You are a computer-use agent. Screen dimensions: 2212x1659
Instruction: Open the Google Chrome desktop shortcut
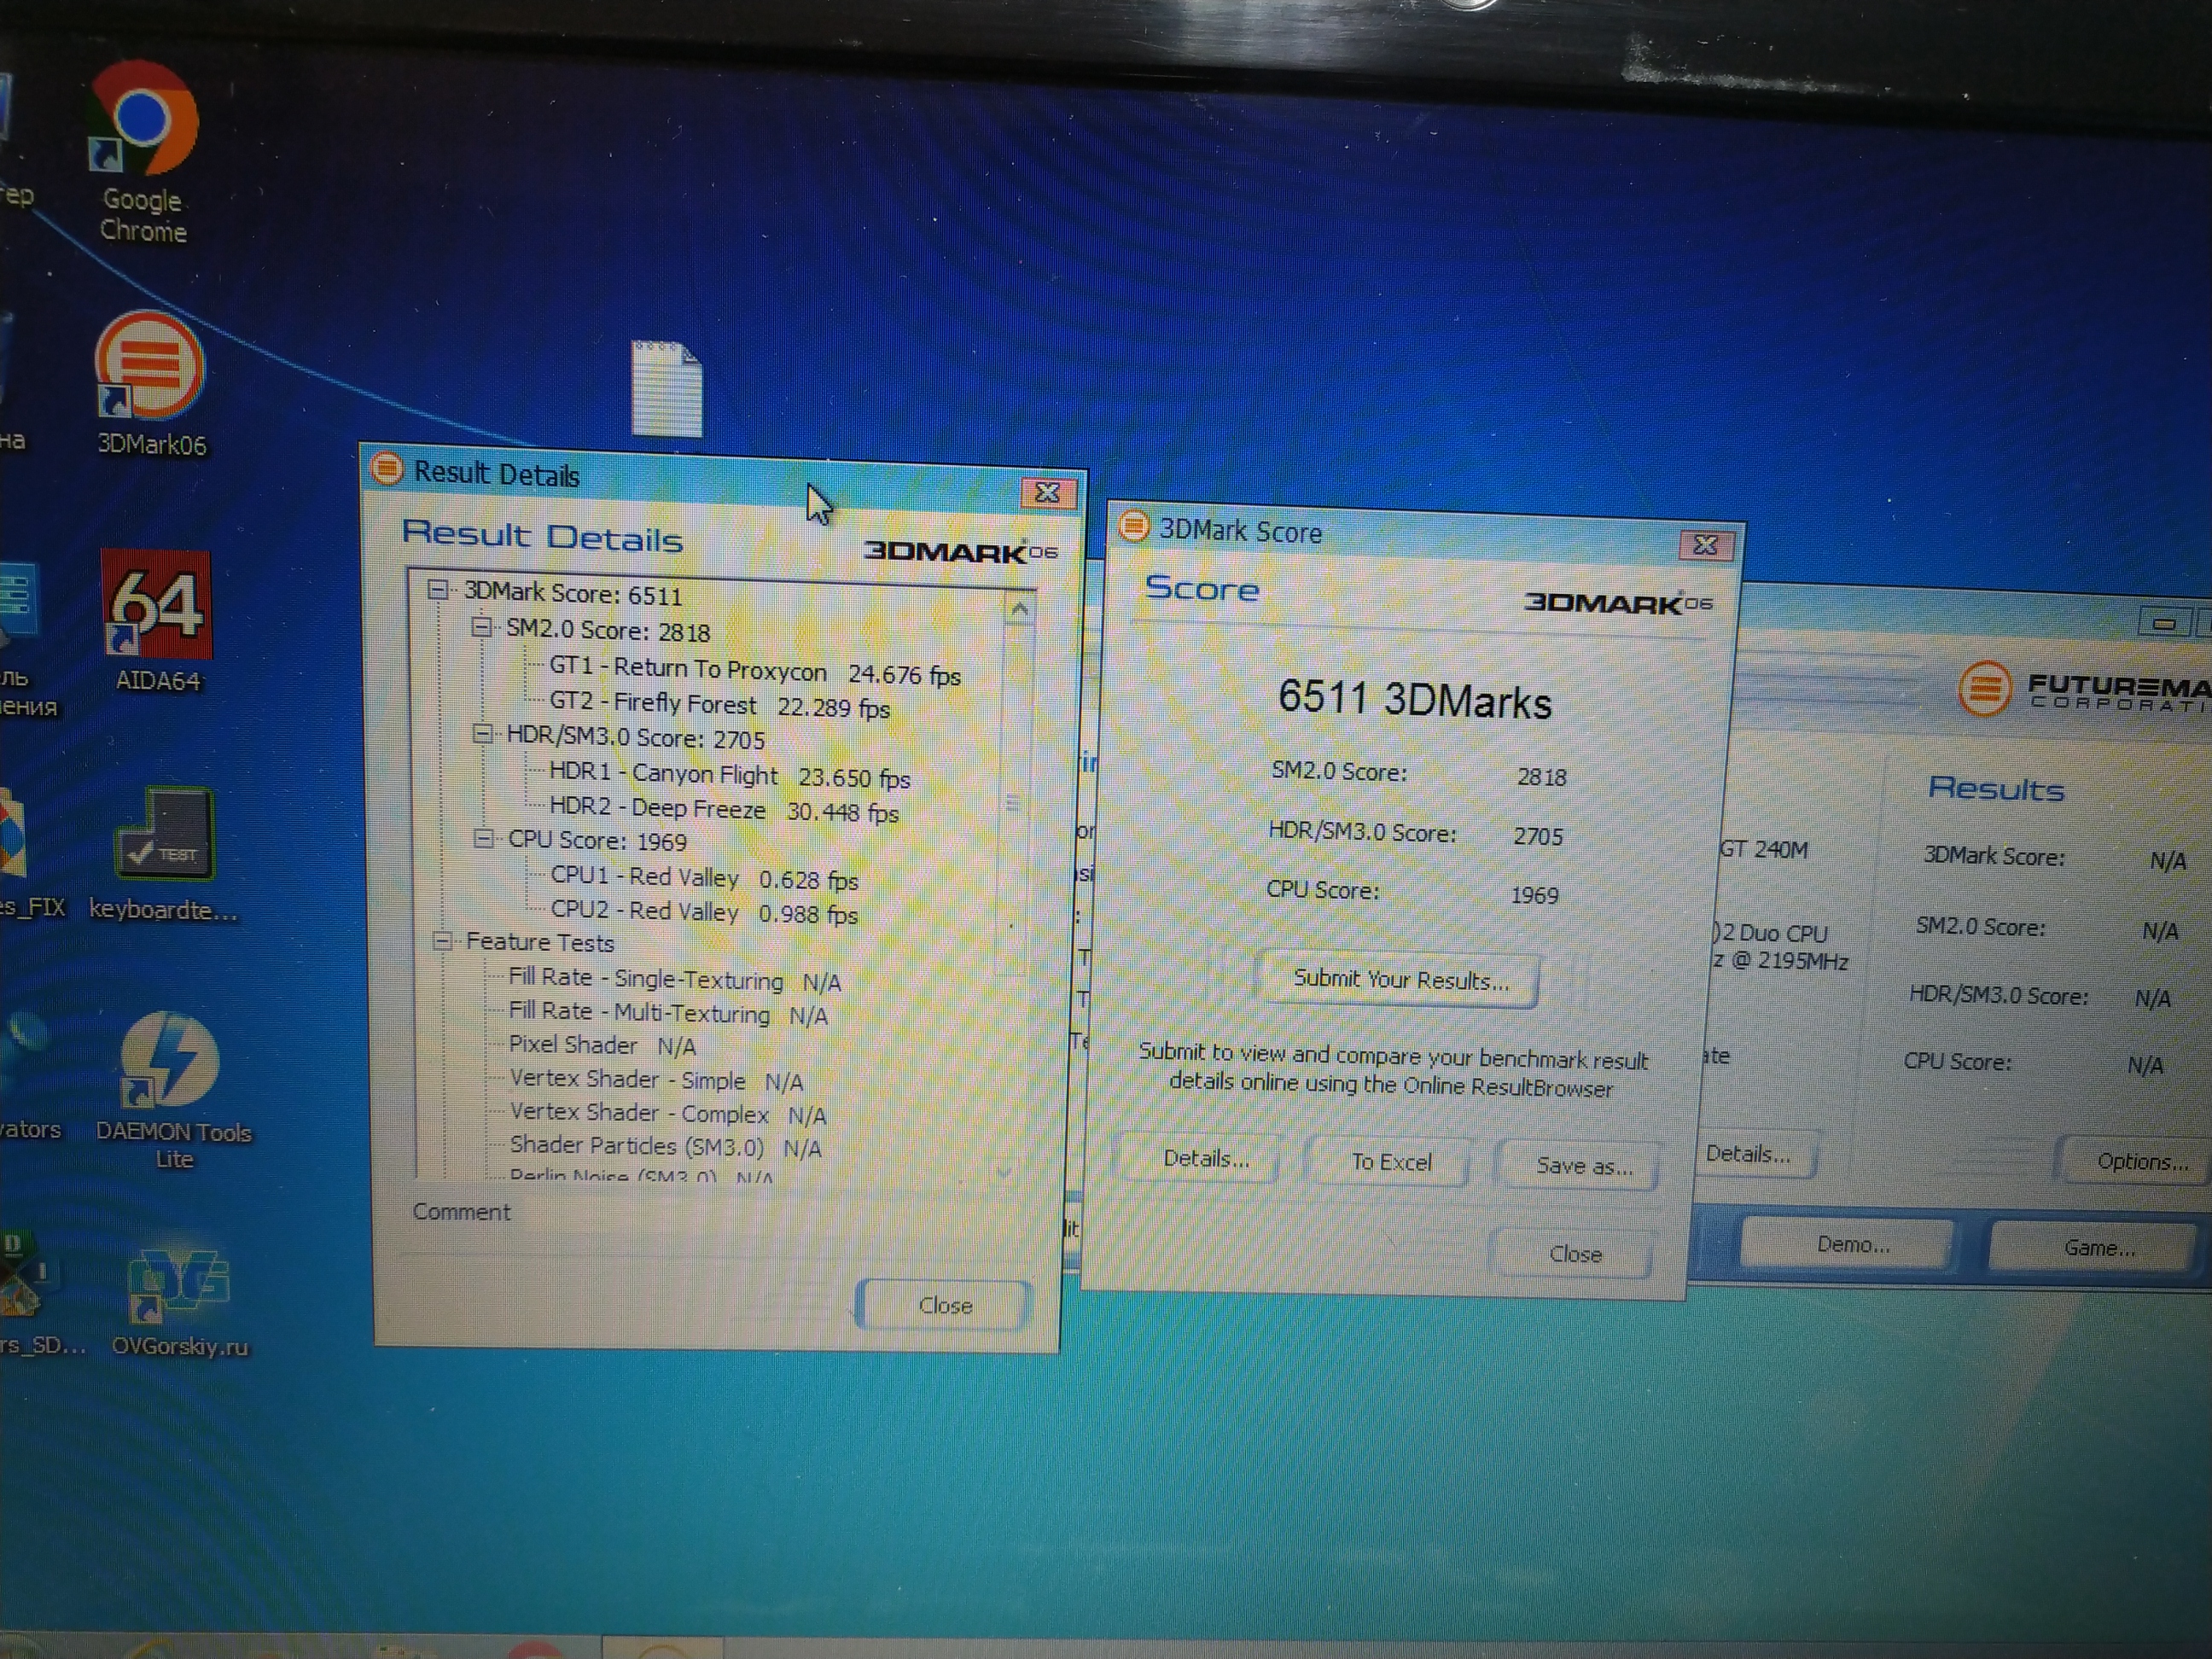144,152
